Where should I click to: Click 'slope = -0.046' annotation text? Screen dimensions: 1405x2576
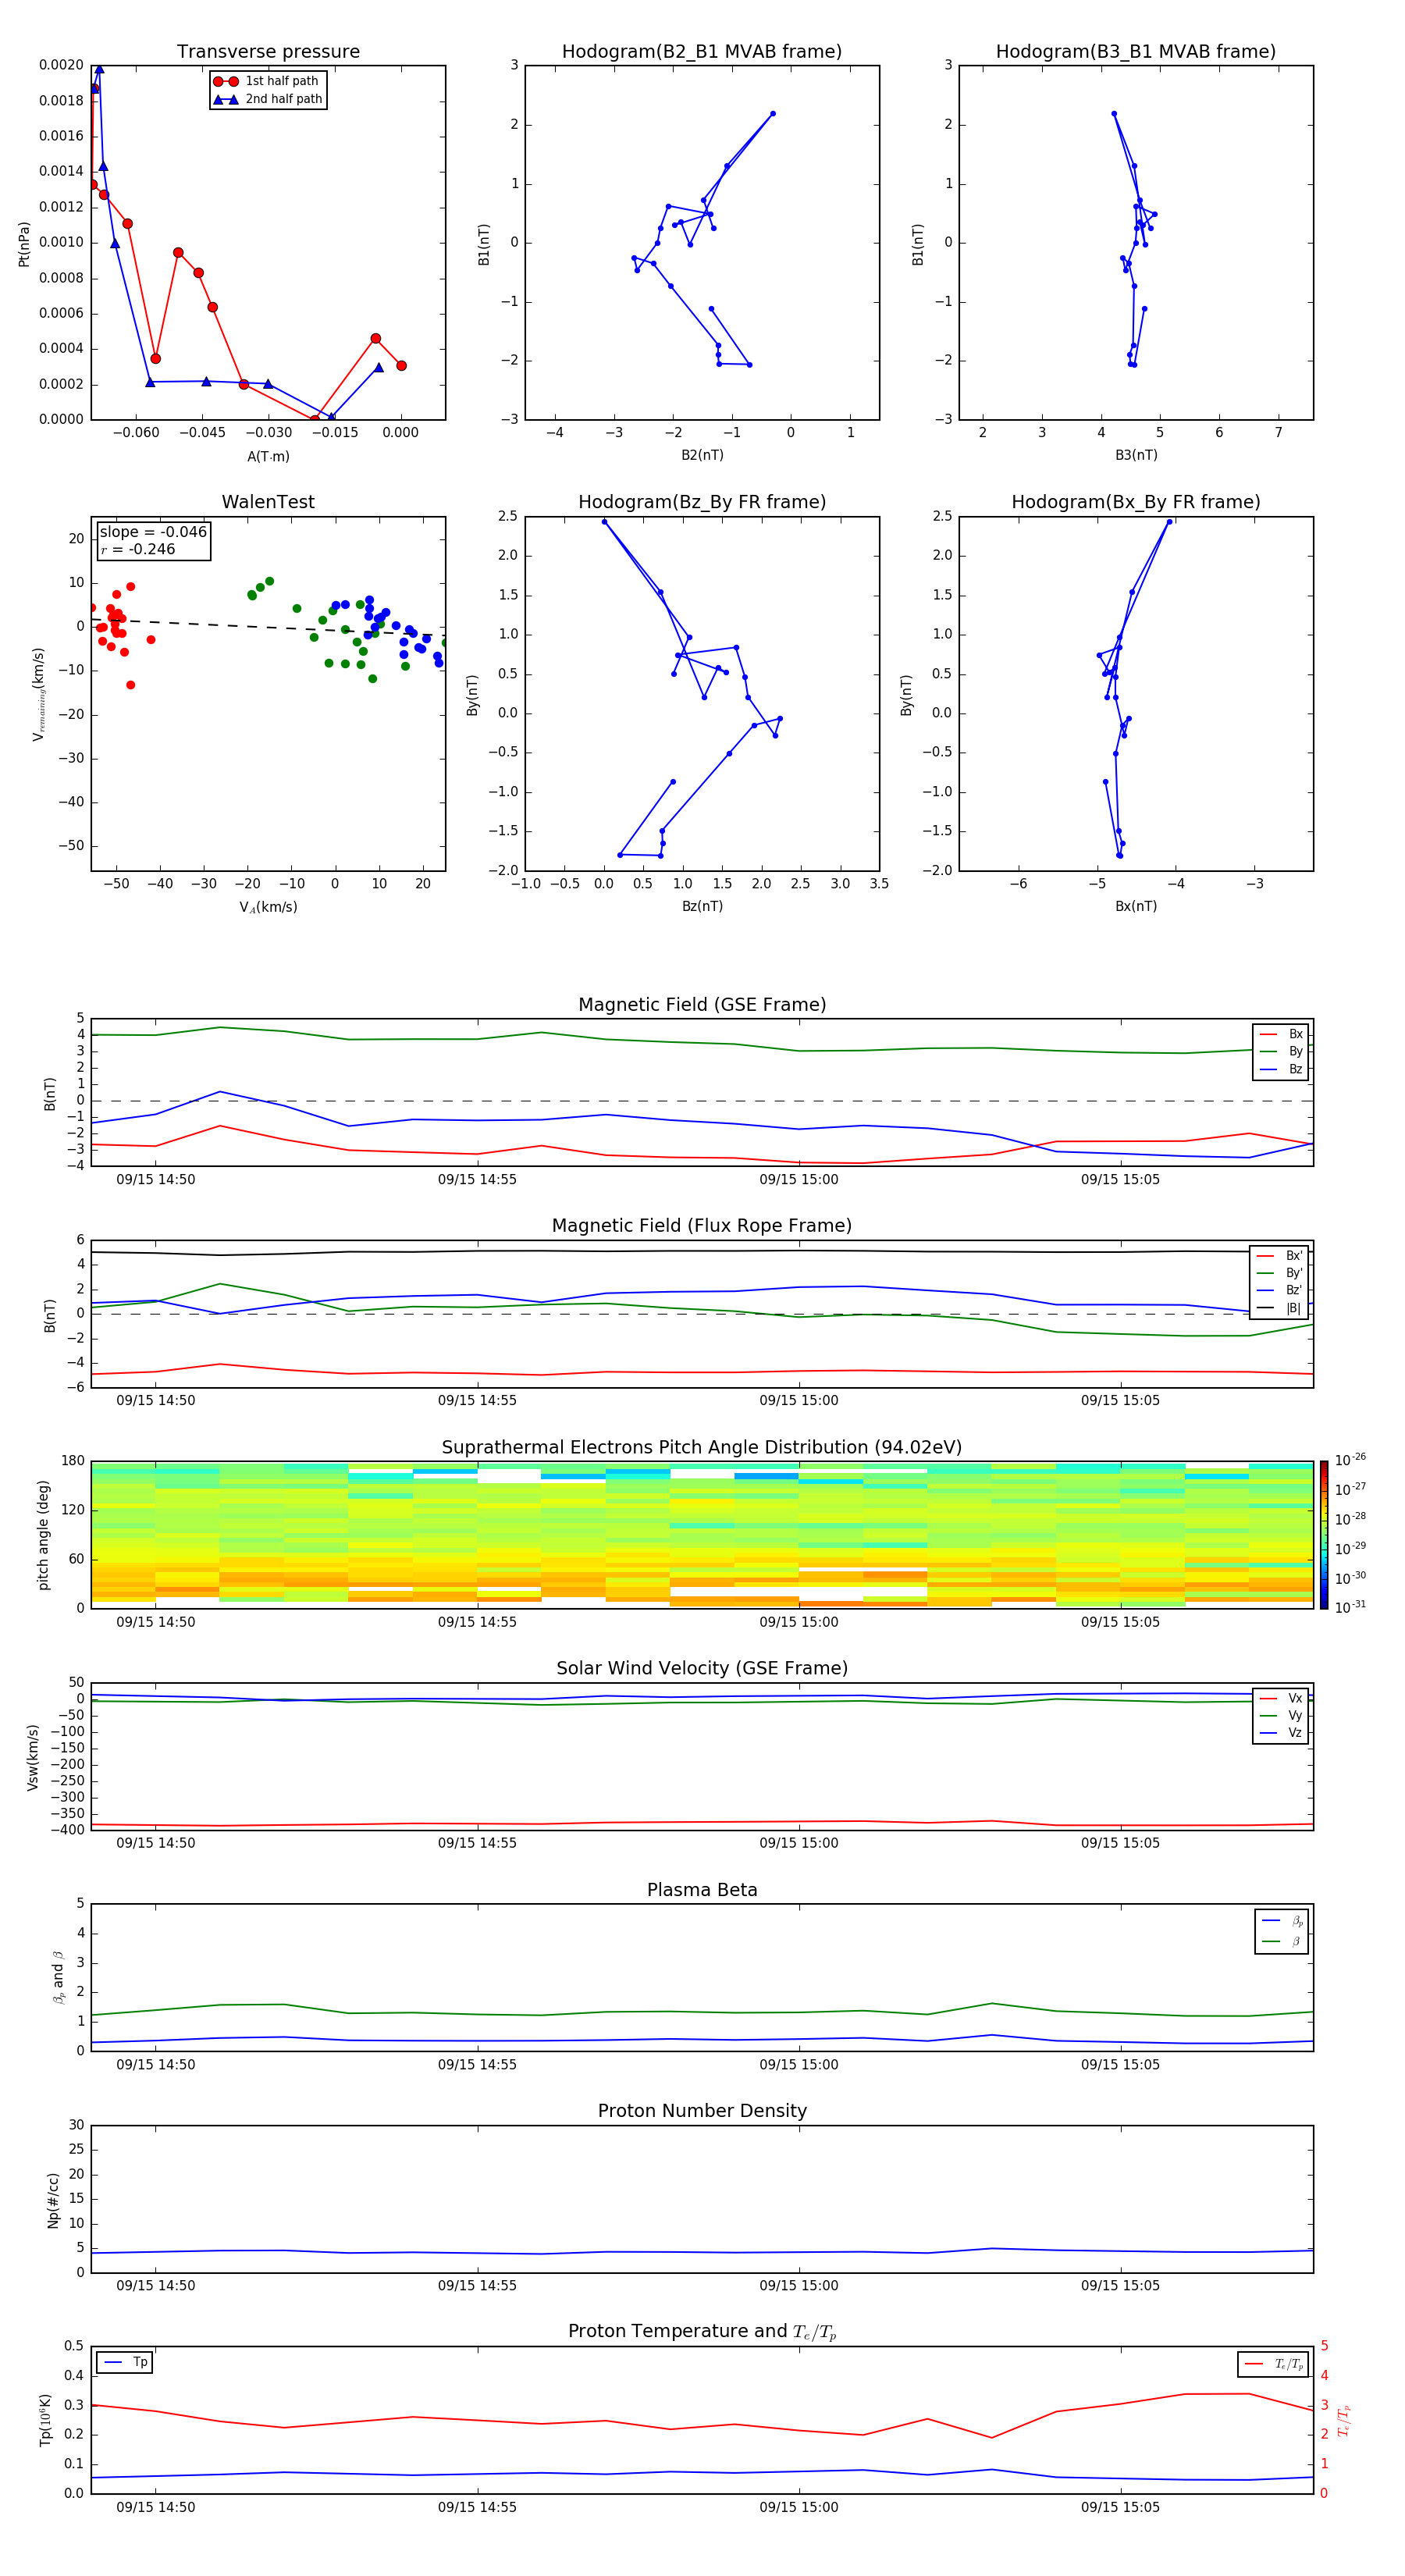[x=153, y=532]
